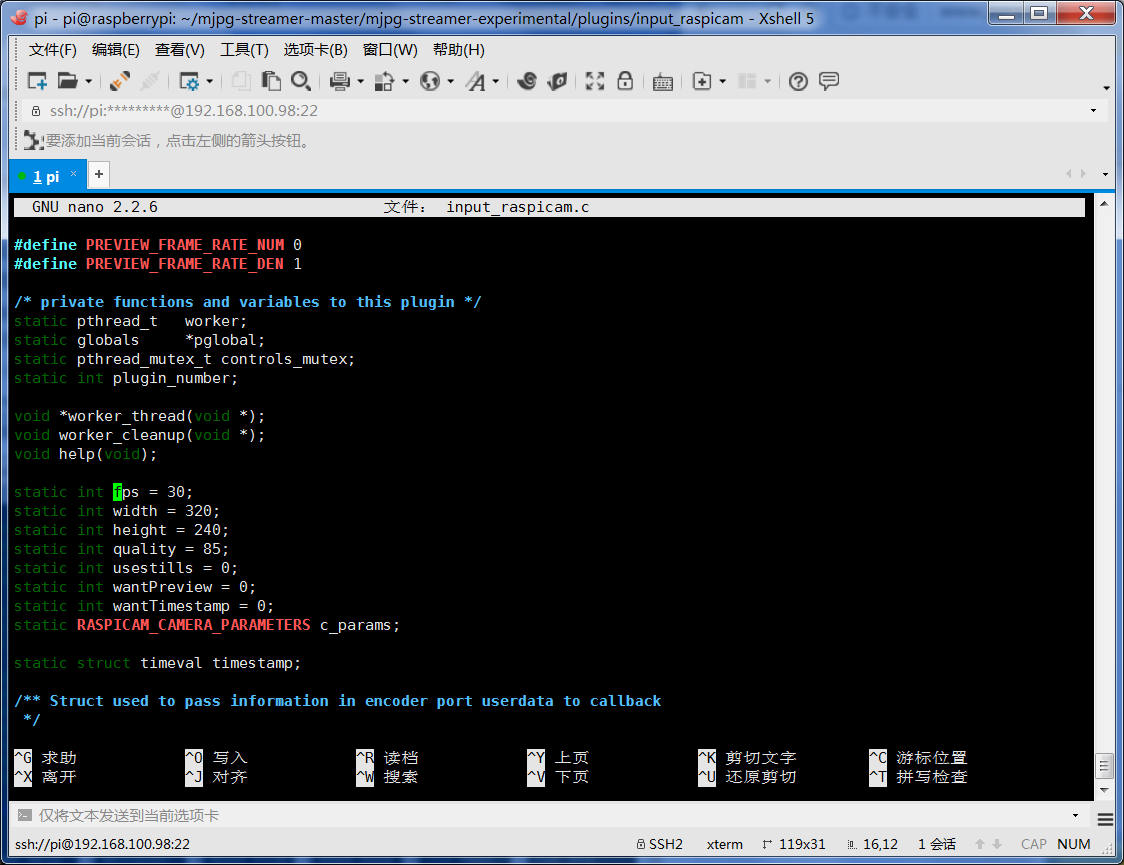Viewport: 1124px width, 865px height.
Task: Launch Xftp via swirl icon
Action: [527, 81]
